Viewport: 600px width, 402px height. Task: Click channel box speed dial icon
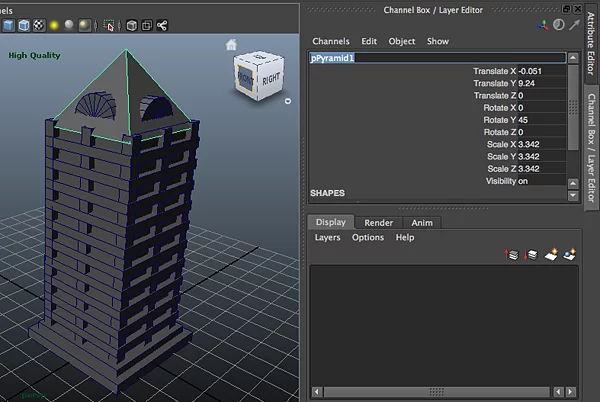(x=558, y=25)
